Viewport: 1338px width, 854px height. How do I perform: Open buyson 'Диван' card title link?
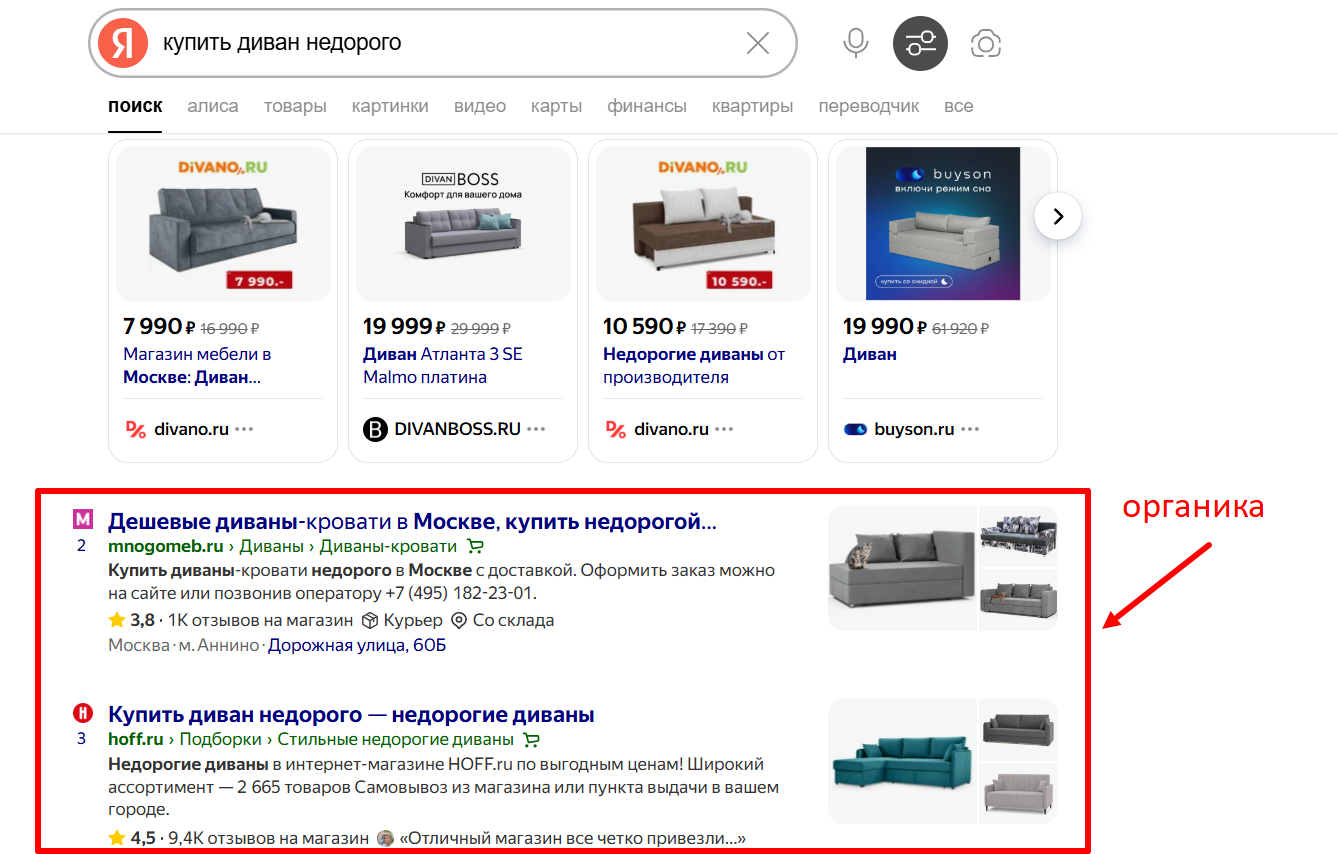pyautogui.click(x=870, y=354)
